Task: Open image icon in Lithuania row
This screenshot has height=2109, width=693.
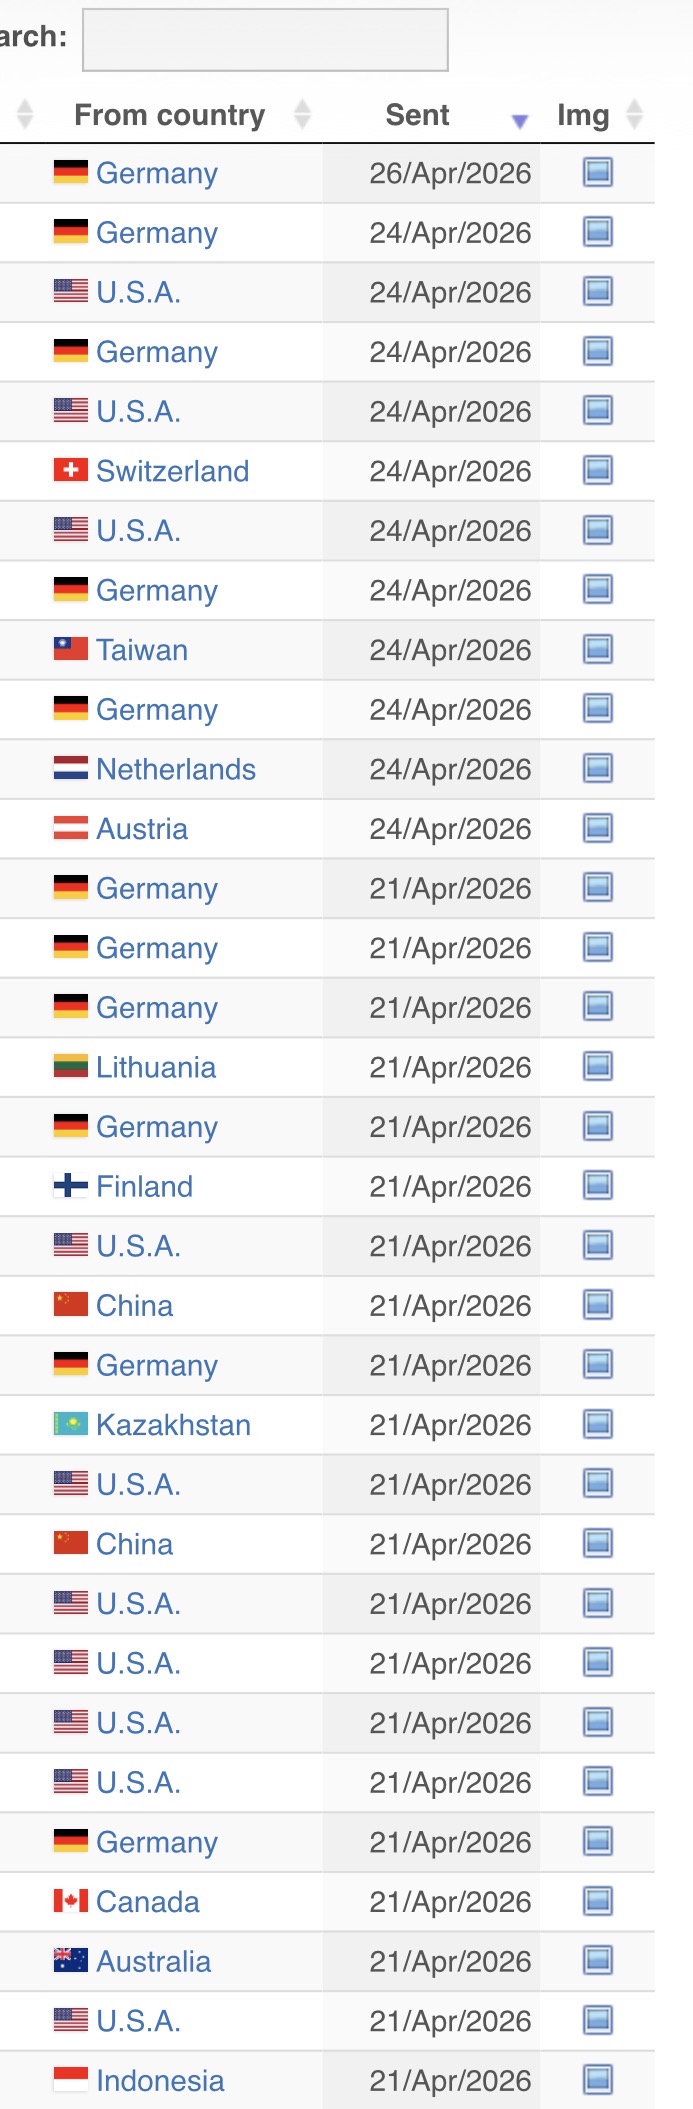Action: pyautogui.click(x=598, y=1066)
